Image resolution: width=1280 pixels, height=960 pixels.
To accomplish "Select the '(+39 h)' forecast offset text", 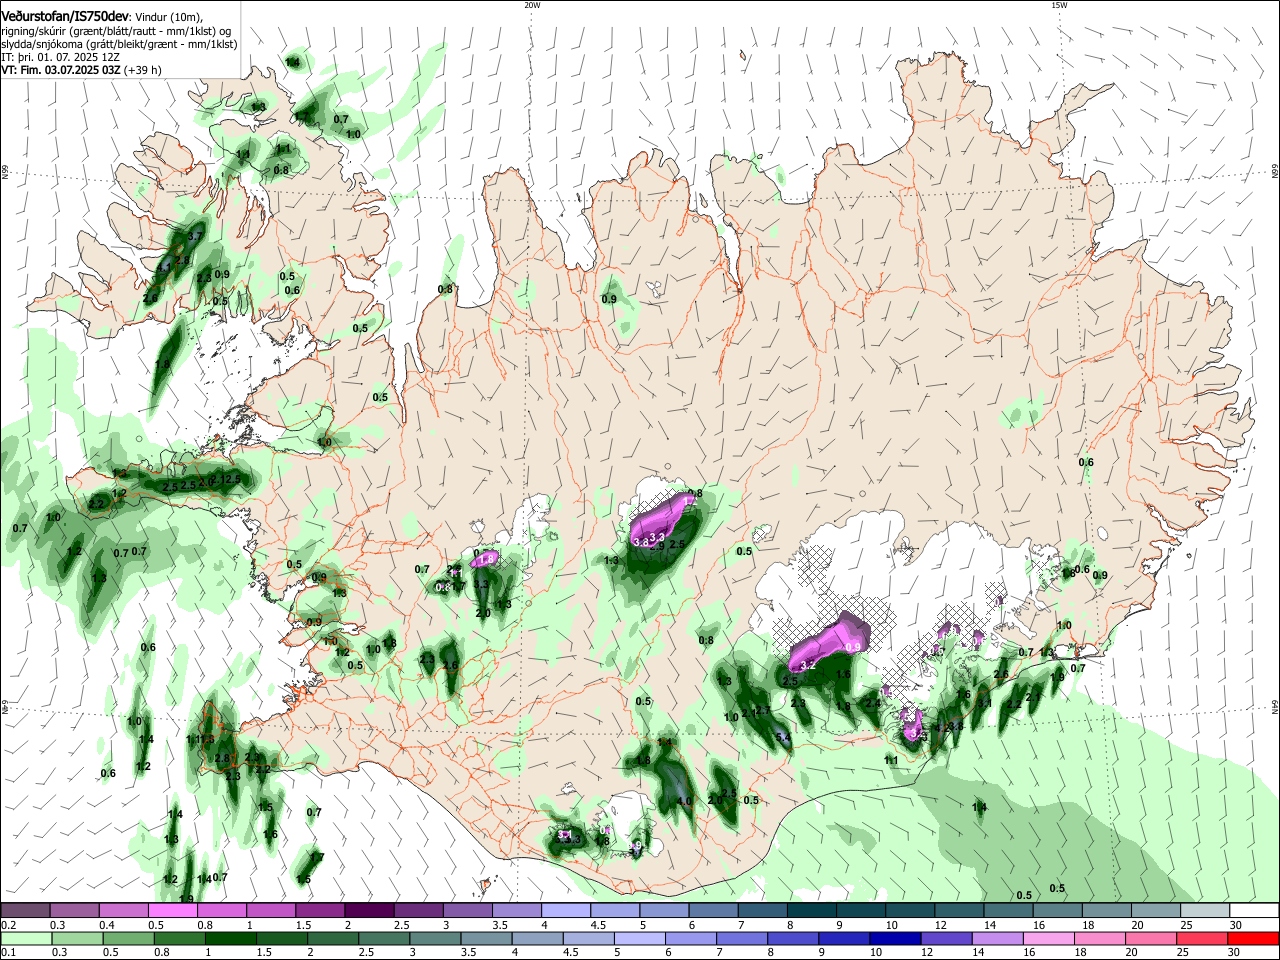I will coord(143,70).
